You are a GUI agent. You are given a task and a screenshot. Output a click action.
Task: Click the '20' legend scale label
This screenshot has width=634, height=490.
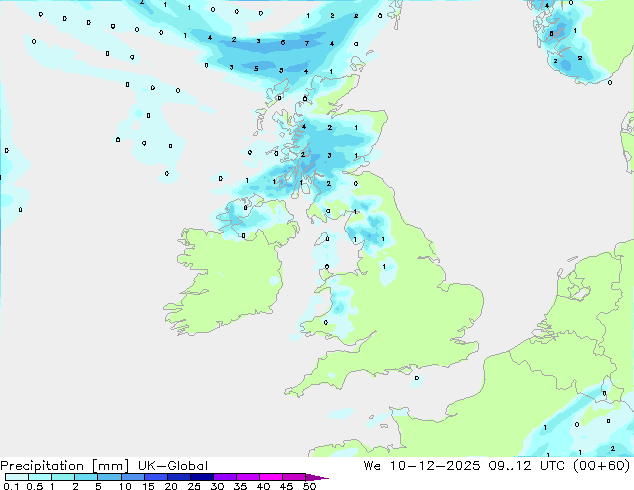171,486
